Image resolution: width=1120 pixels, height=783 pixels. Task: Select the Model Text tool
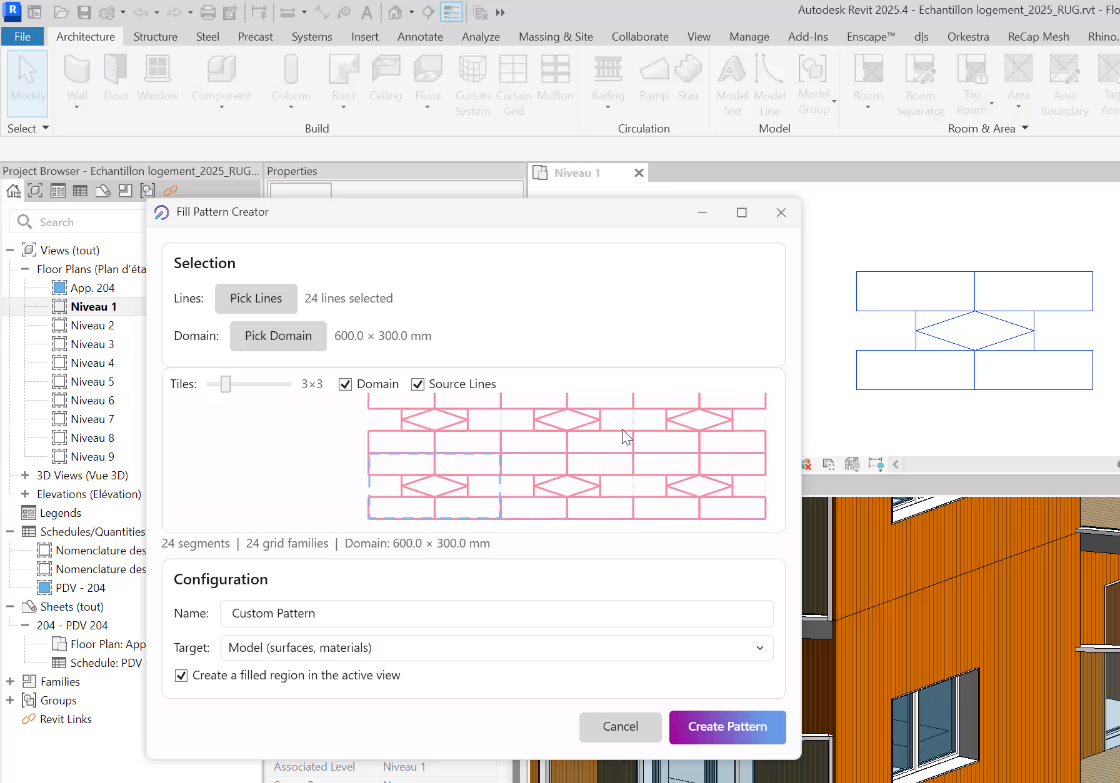coord(731,86)
